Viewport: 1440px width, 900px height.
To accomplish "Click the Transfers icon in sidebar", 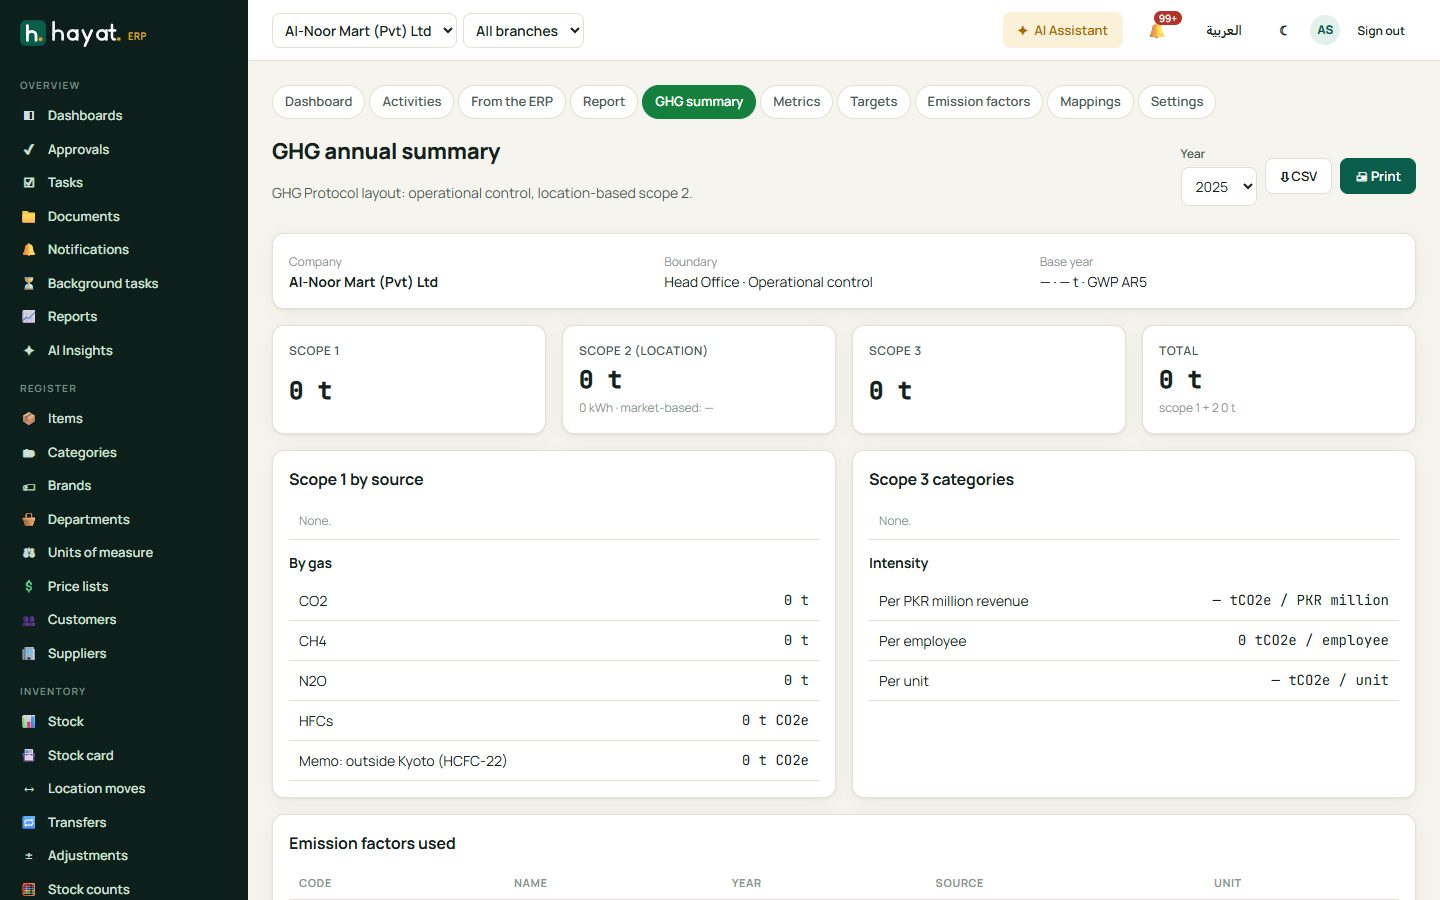I will 29,823.
